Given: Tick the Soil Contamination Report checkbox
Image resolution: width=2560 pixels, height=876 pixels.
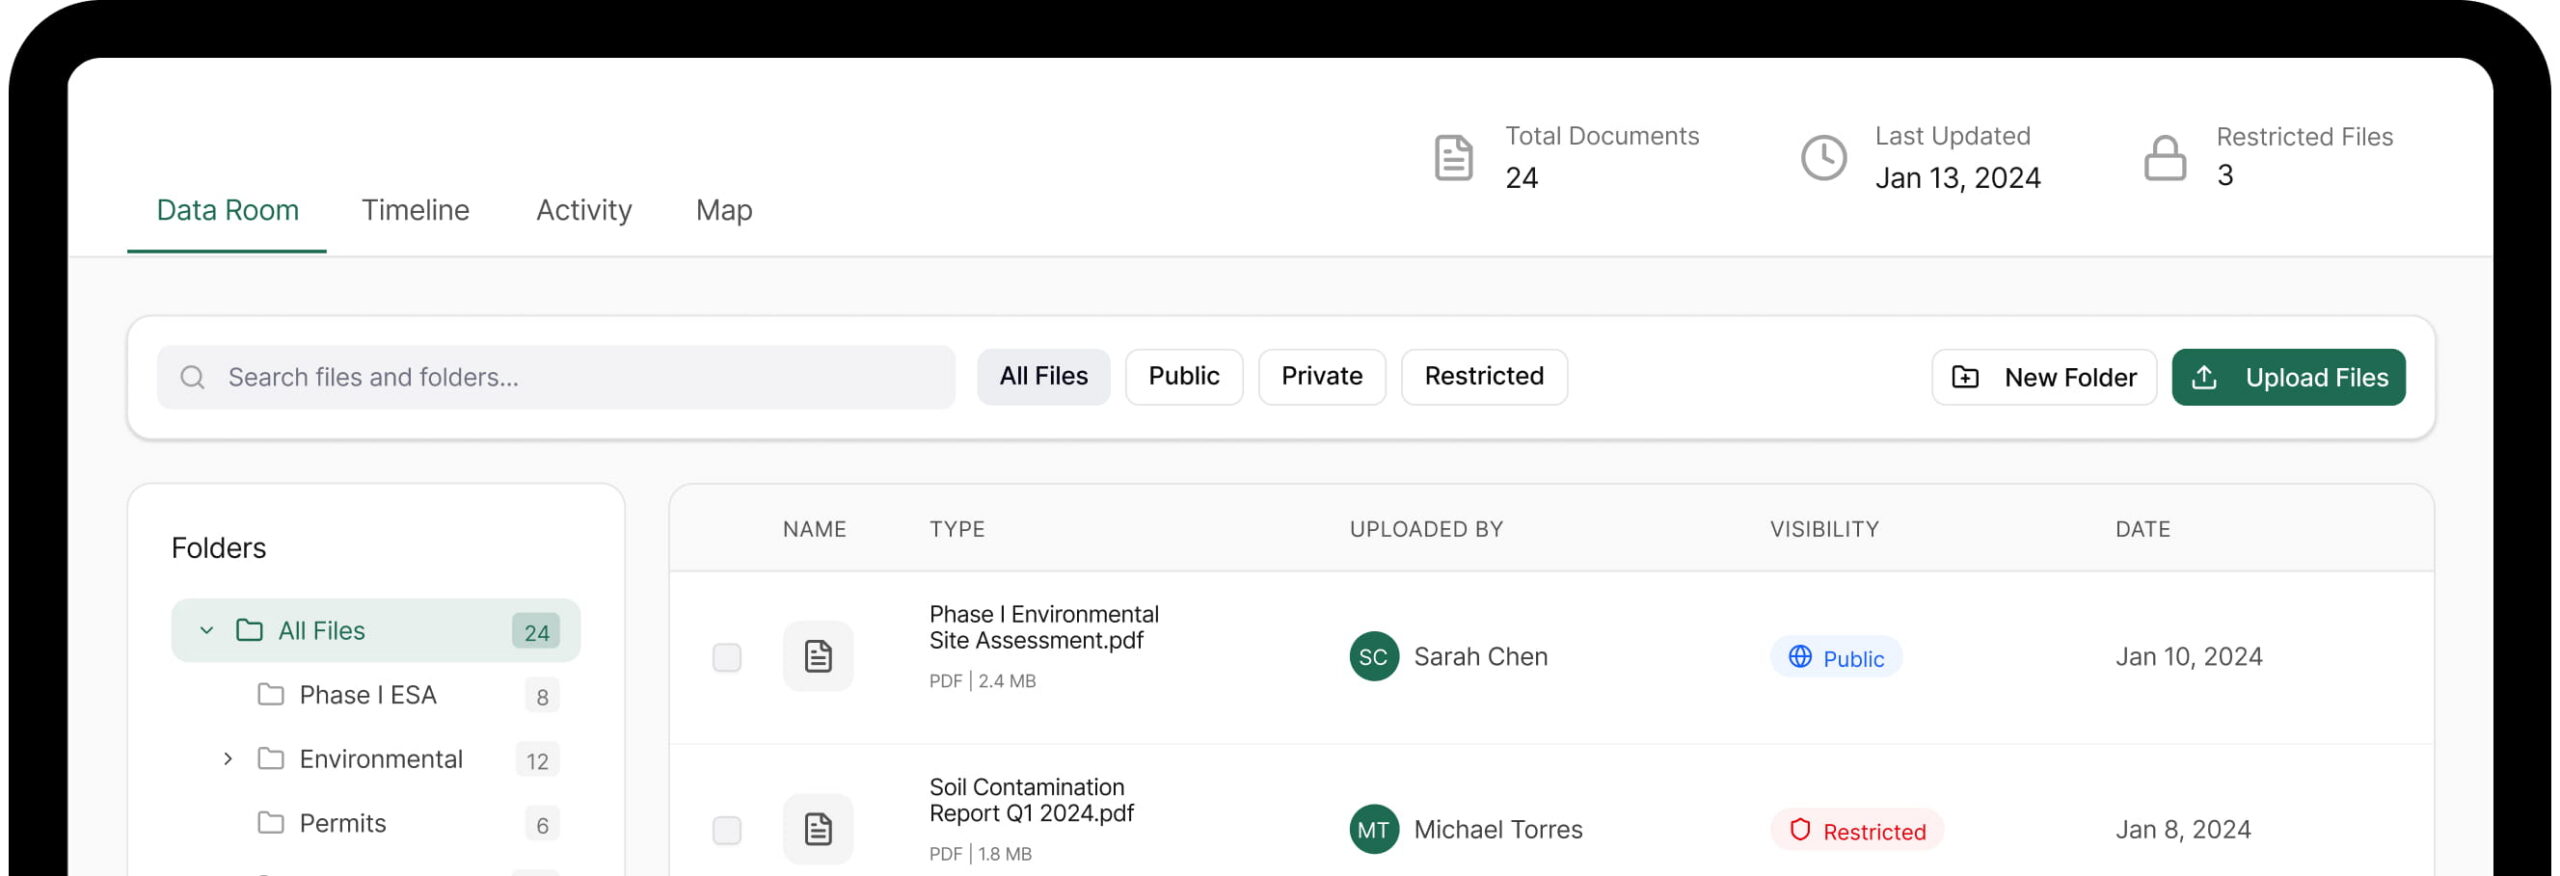Looking at the screenshot, I should point(726,830).
